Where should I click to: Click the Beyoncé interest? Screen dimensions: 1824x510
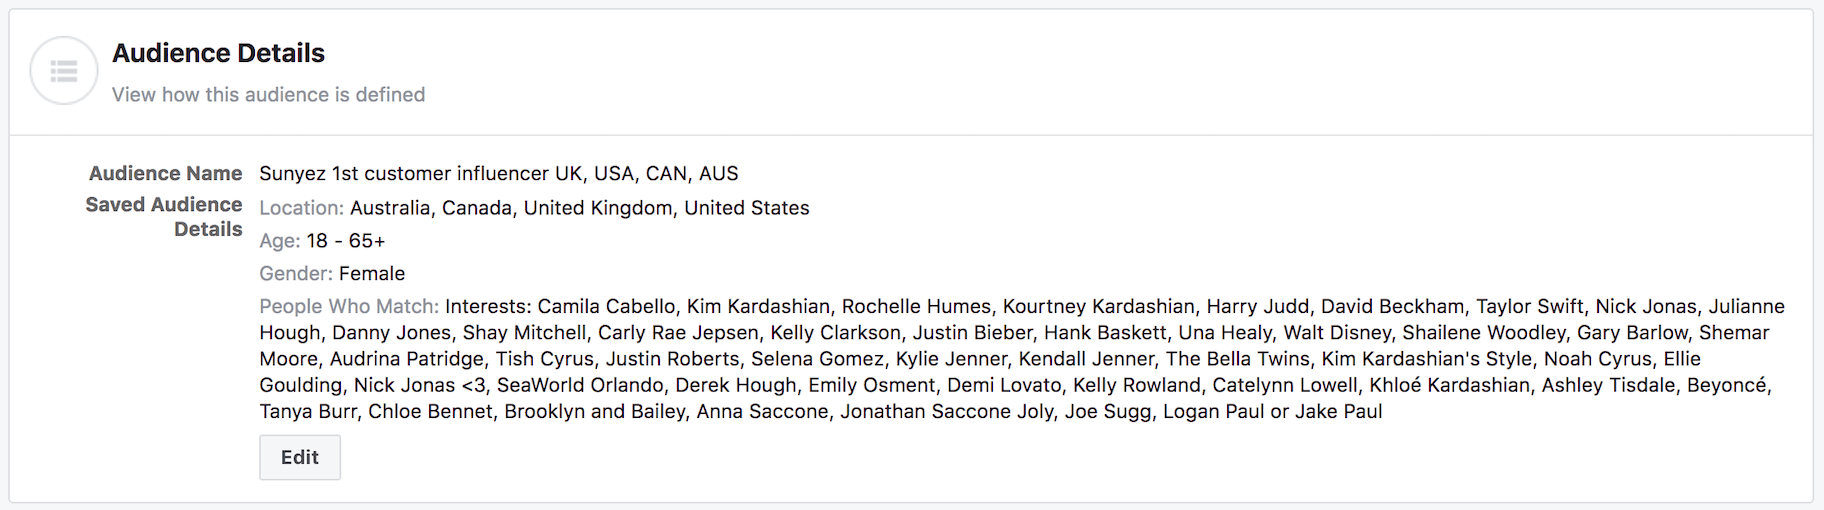coord(1727,385)
